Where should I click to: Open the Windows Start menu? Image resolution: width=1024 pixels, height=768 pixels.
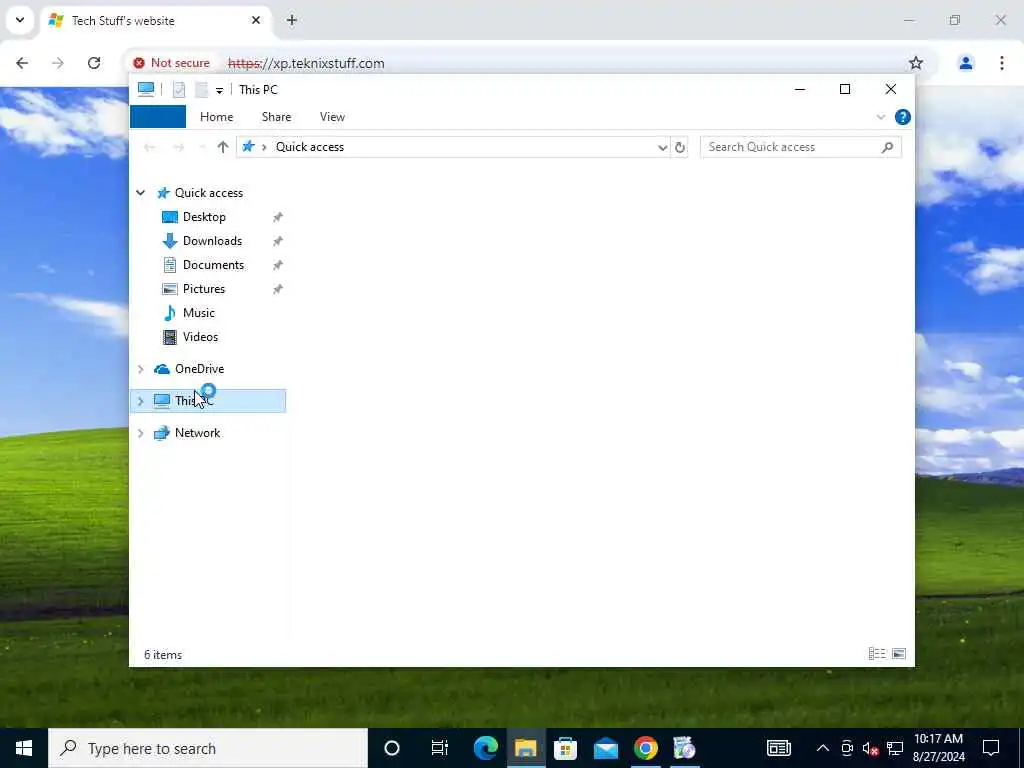pos(24,748)
